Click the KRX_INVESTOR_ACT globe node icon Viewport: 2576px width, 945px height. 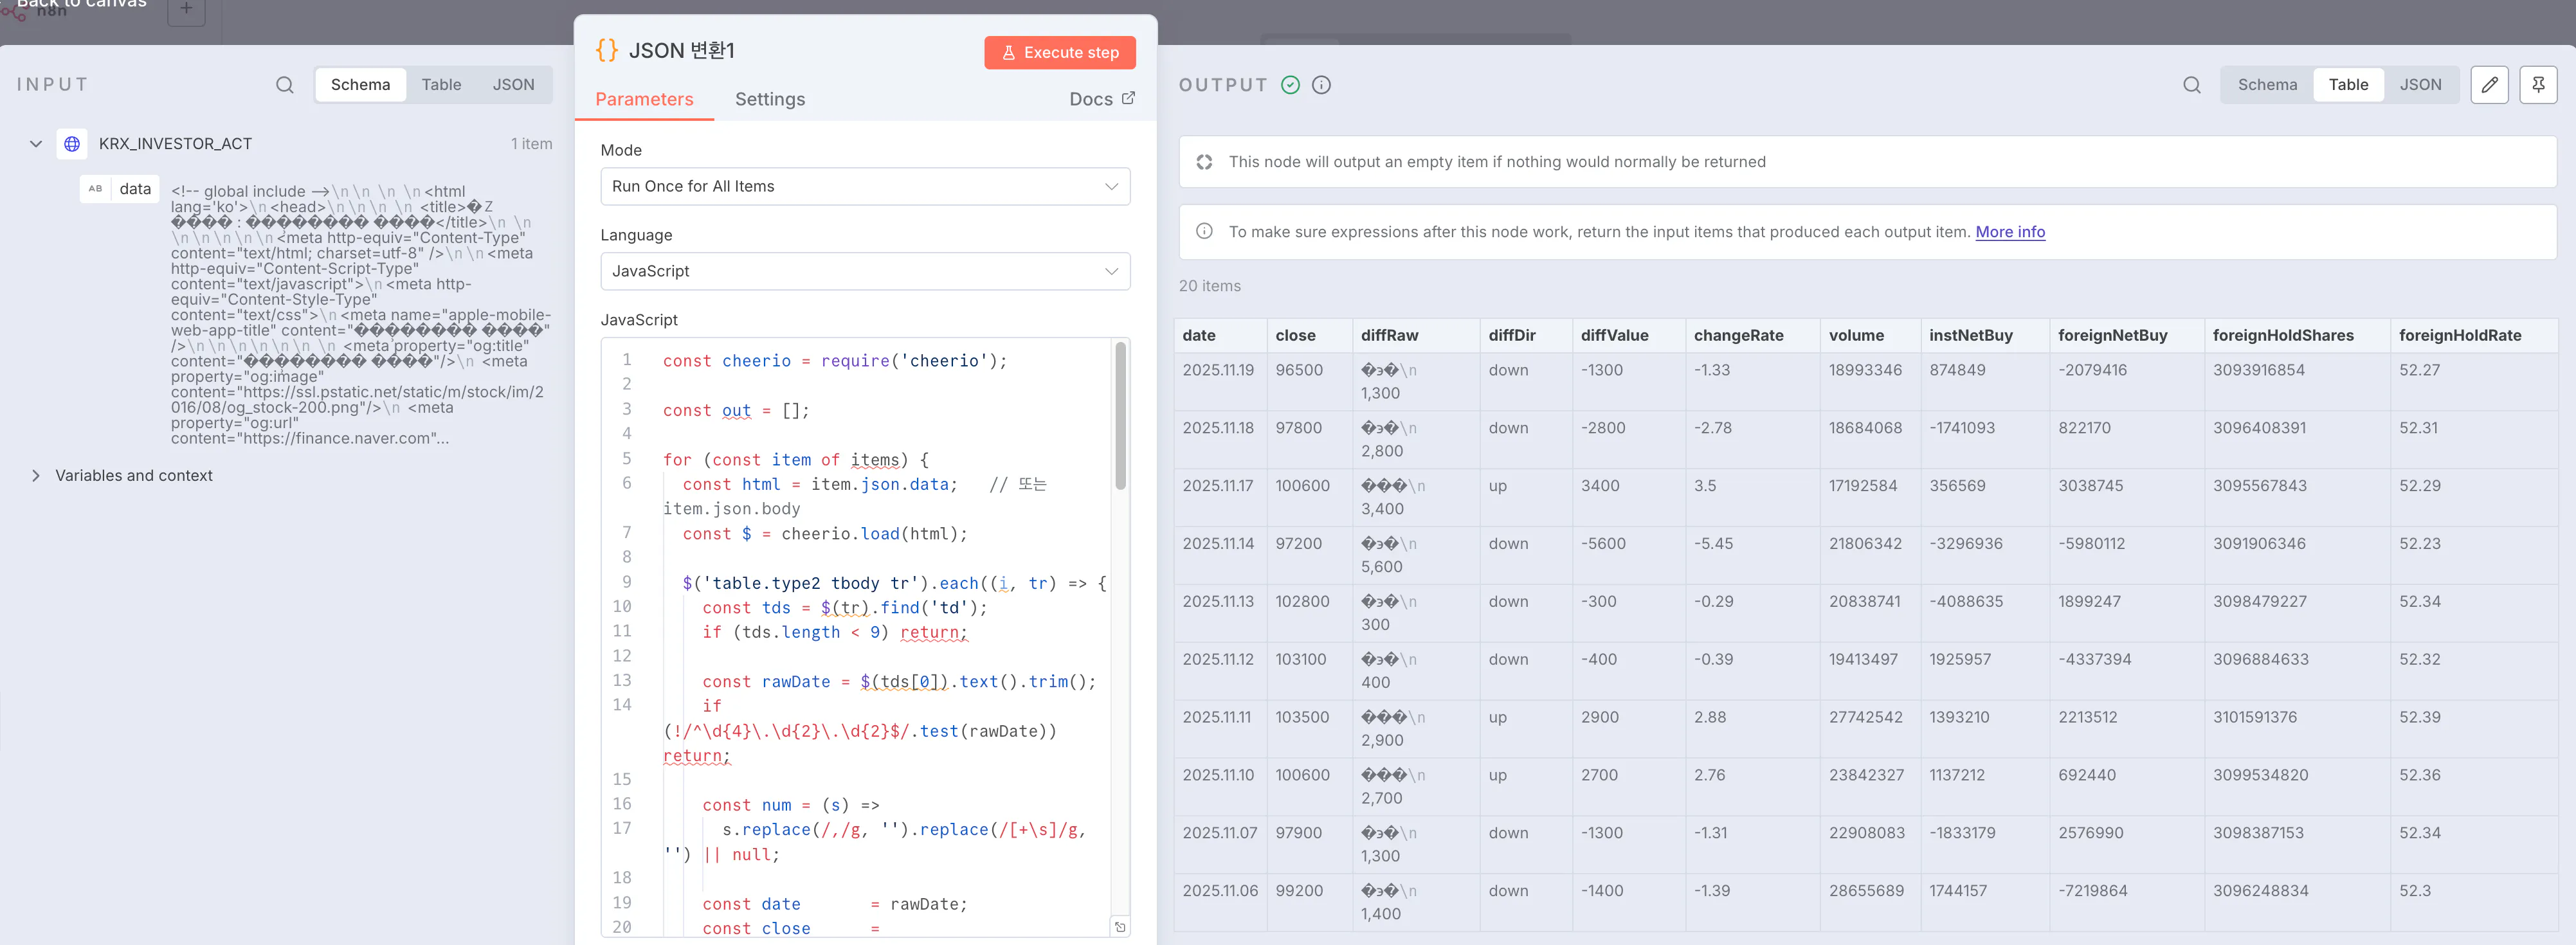click(x=72, y=144)
